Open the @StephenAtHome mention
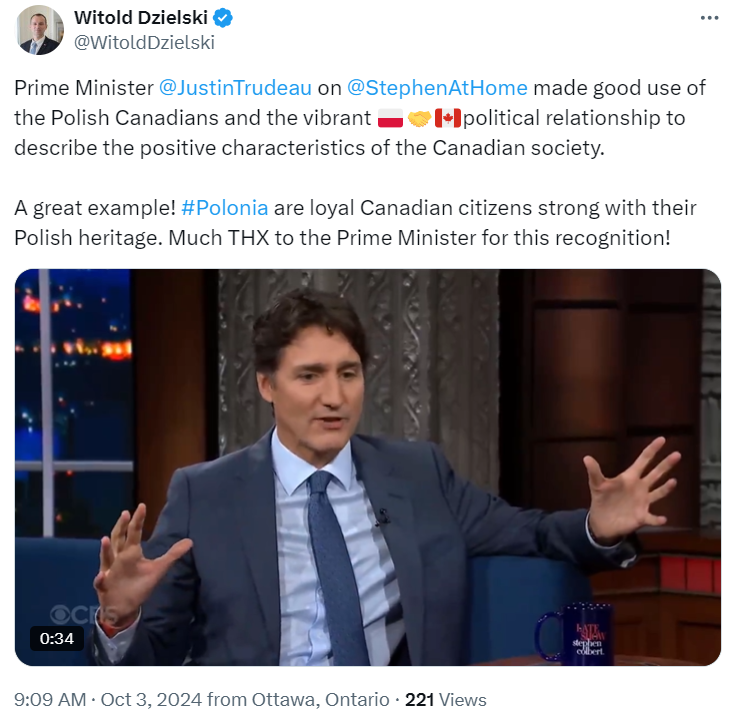The image size is (740, 712). point(437,88)
